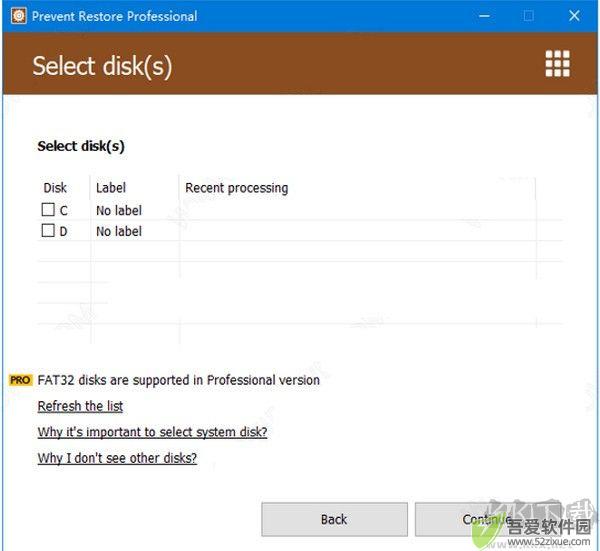Select the 'No label' cell for disk D
The width and height of the screenshot is (600, 551).
point(119,231)
